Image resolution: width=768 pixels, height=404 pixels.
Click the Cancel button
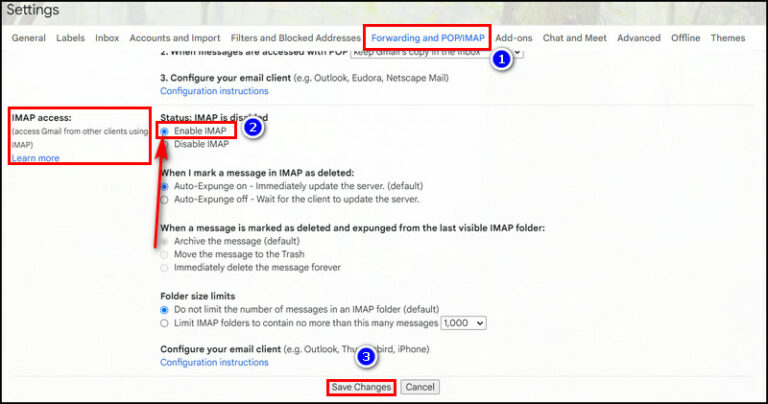(420, 387)
